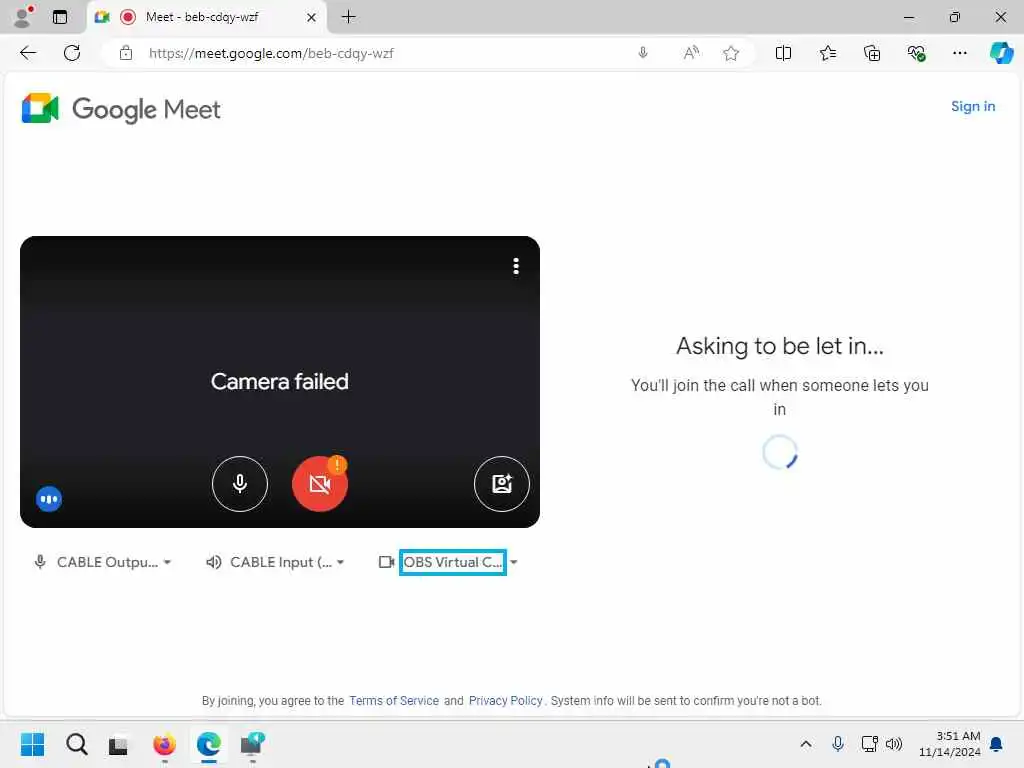The image size is (1024, 768).
Task: Click the blue audio indicator dots
Action: click(49, 500)
